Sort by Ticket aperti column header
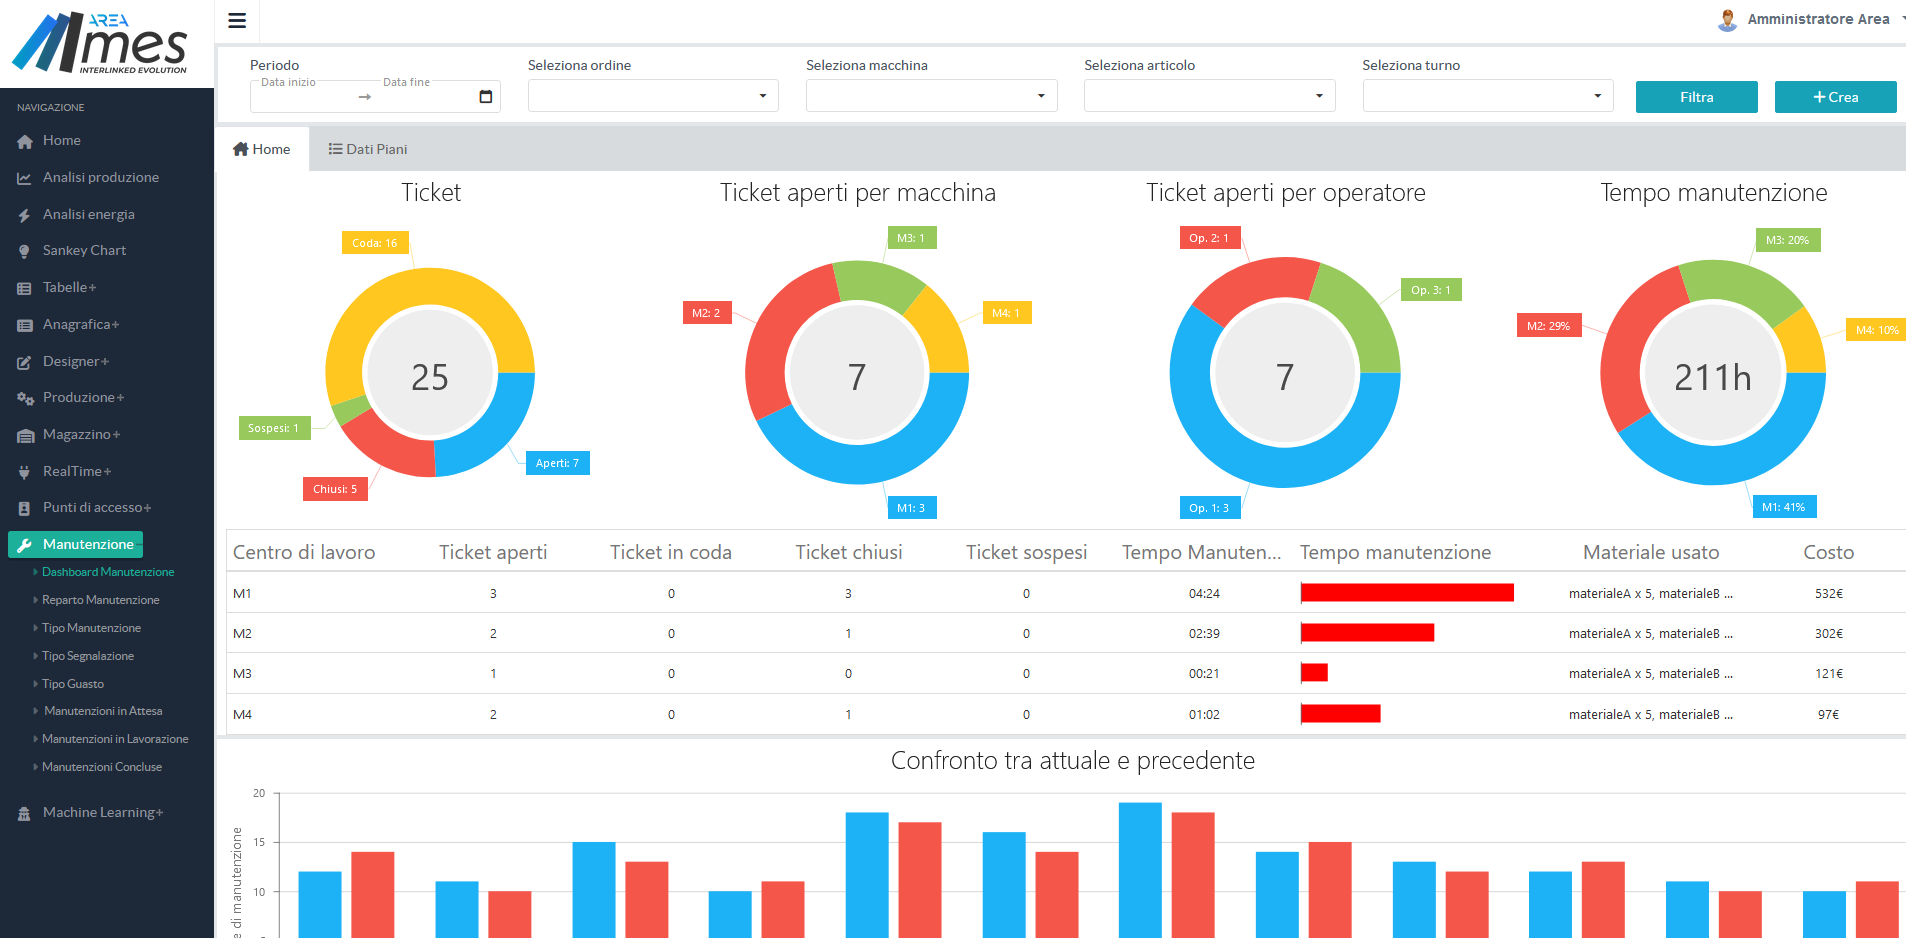The image size is (1906, 938). click(493, 552)
